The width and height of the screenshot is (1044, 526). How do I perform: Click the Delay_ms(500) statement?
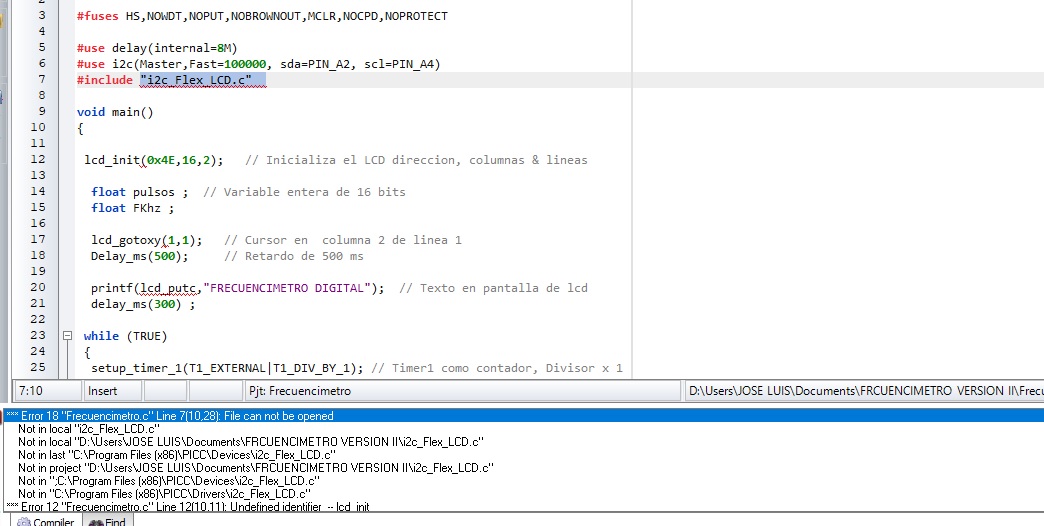[x=140, y=256]
